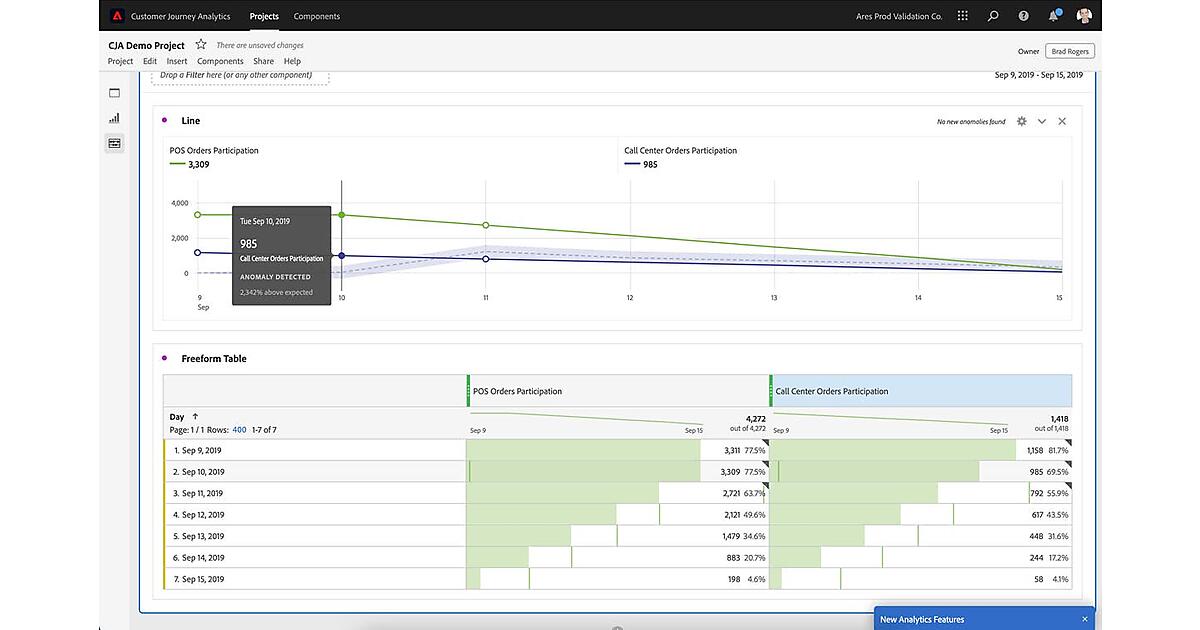Open the Visualizations bar chart icon
The width and height of the screenshot is (1200, 630).
click(114, 118)
